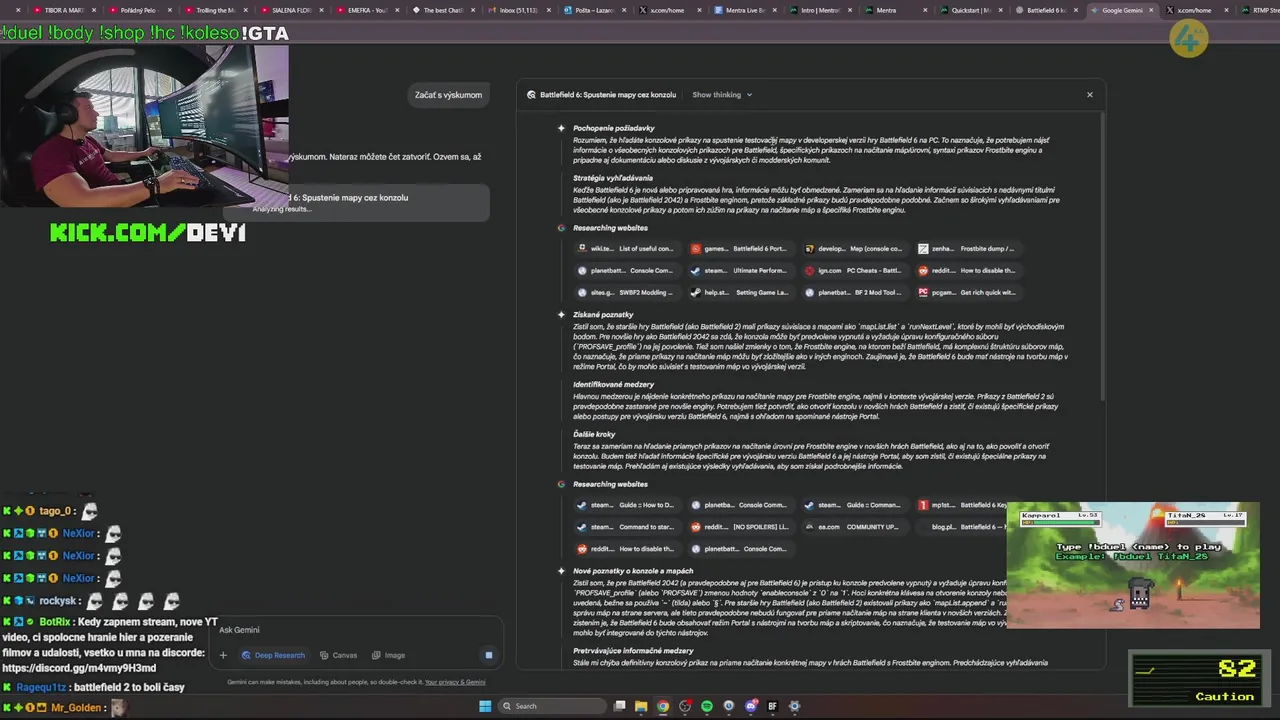Open Chrome from the Windows taskbar
The height and width of the screenshot is (720, 1280).
point(663,706)
